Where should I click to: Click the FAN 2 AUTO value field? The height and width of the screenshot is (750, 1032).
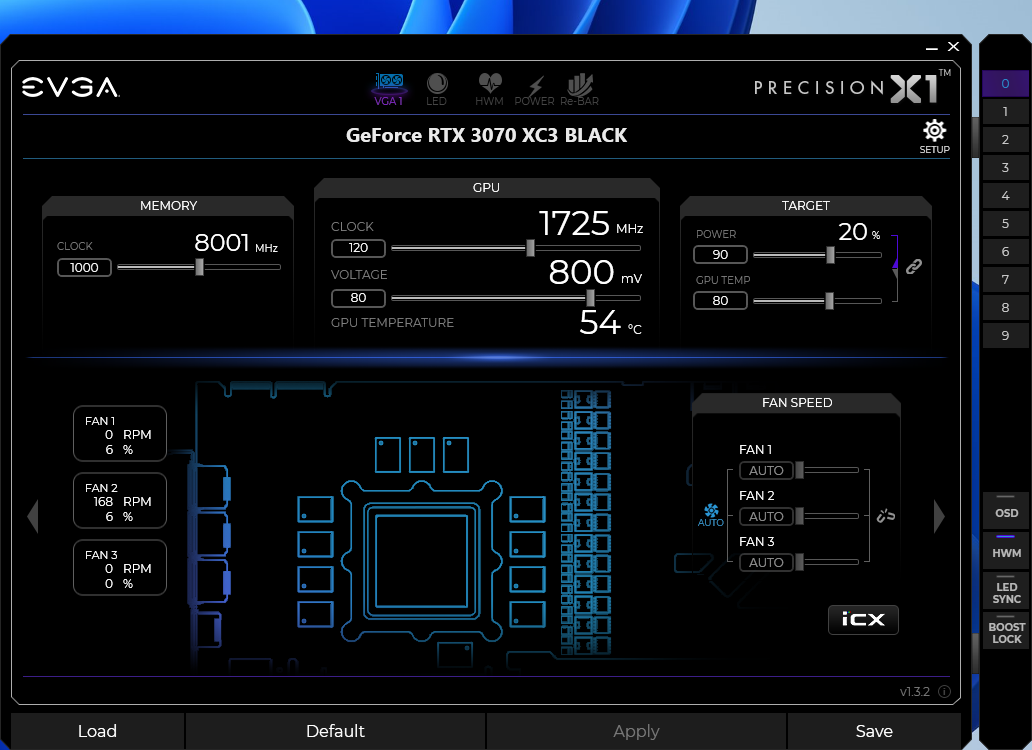click(766, 516)
